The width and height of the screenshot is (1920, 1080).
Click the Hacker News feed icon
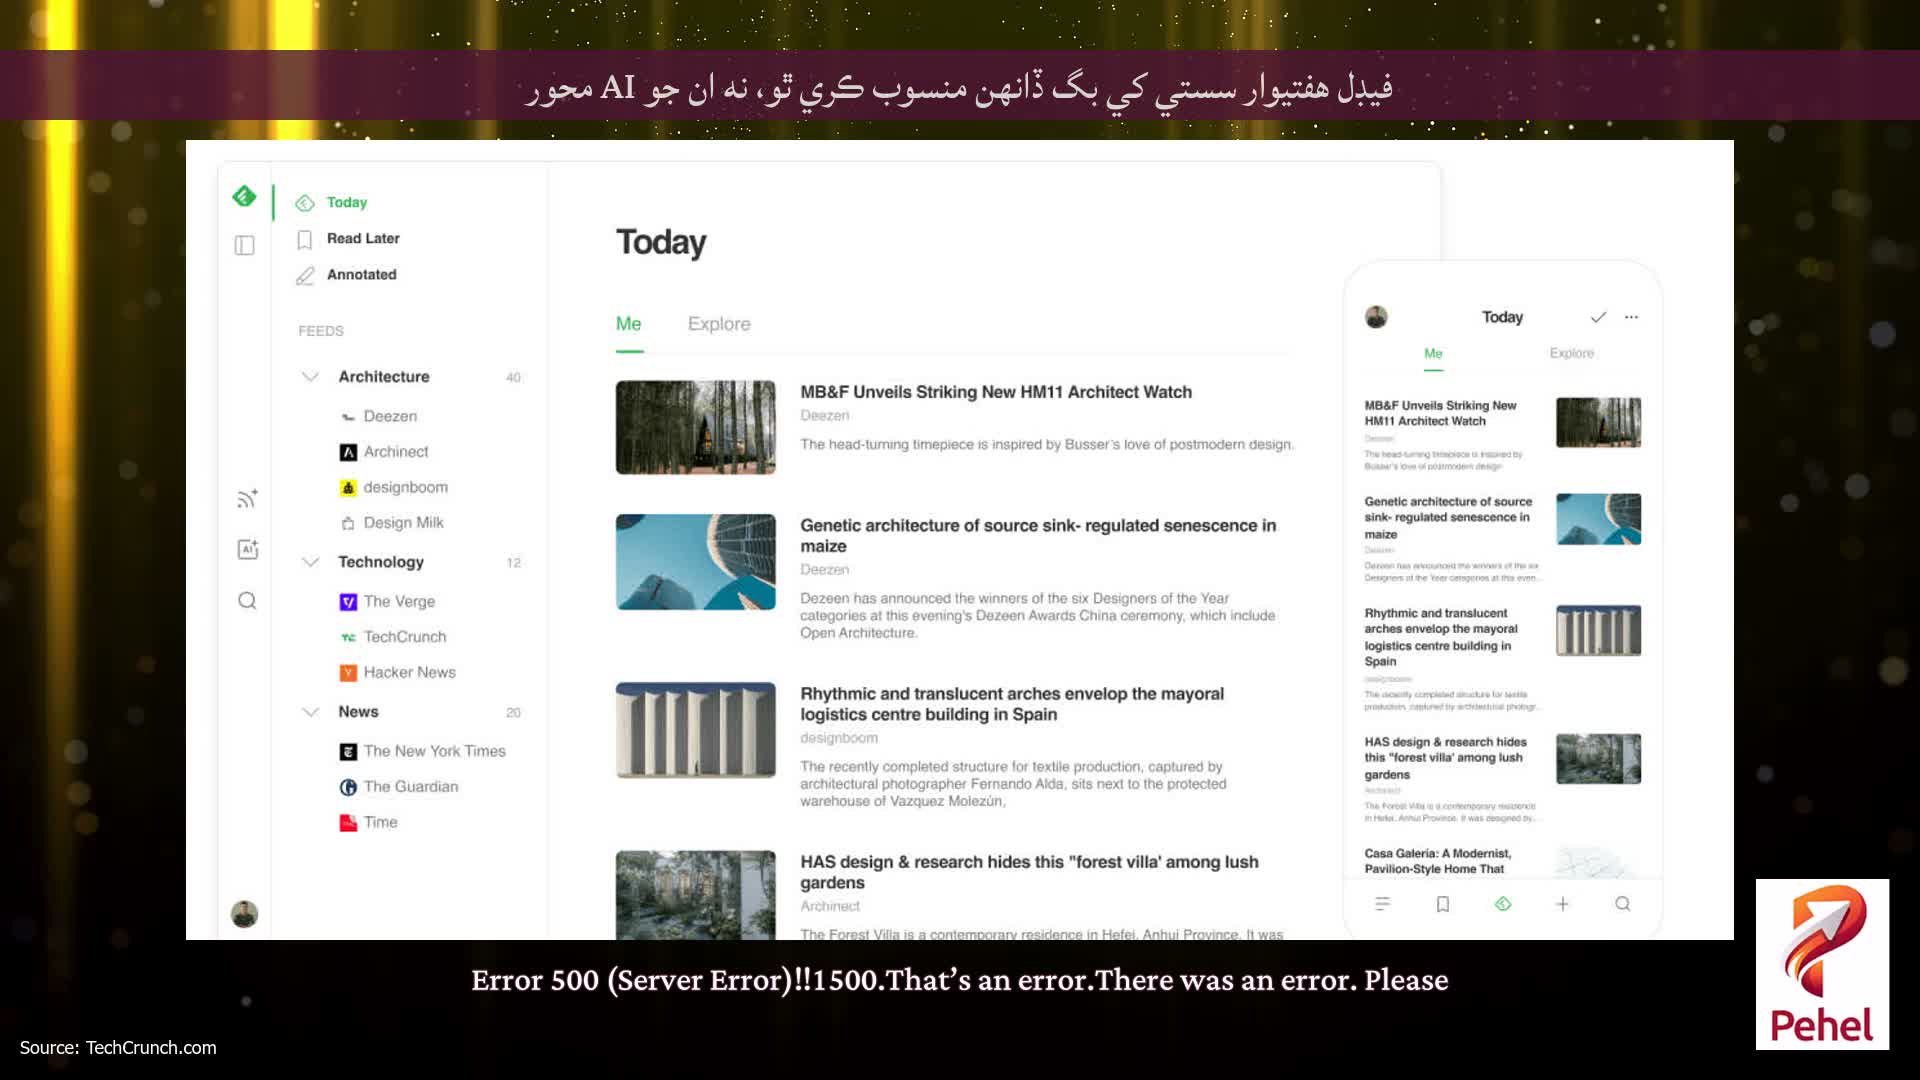[348, 673]
